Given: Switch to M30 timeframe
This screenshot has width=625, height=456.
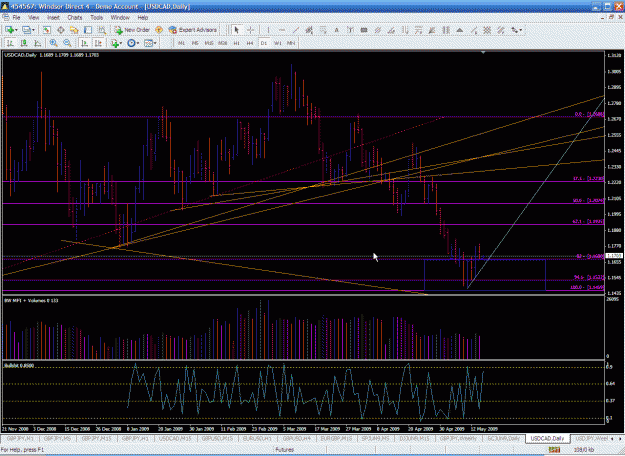Looking at the screenshot, I should [x=222, y=43].
